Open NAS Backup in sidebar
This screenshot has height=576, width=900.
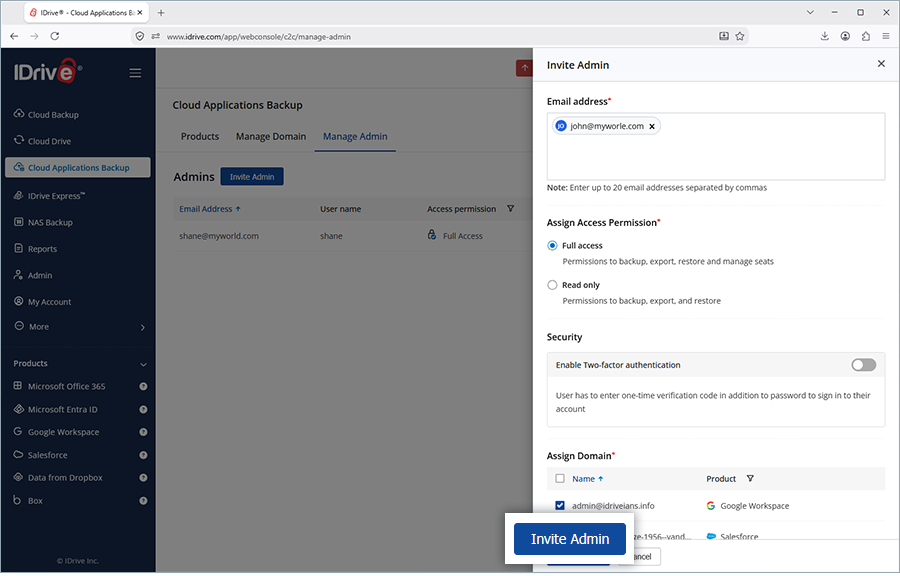pos(43,222)
